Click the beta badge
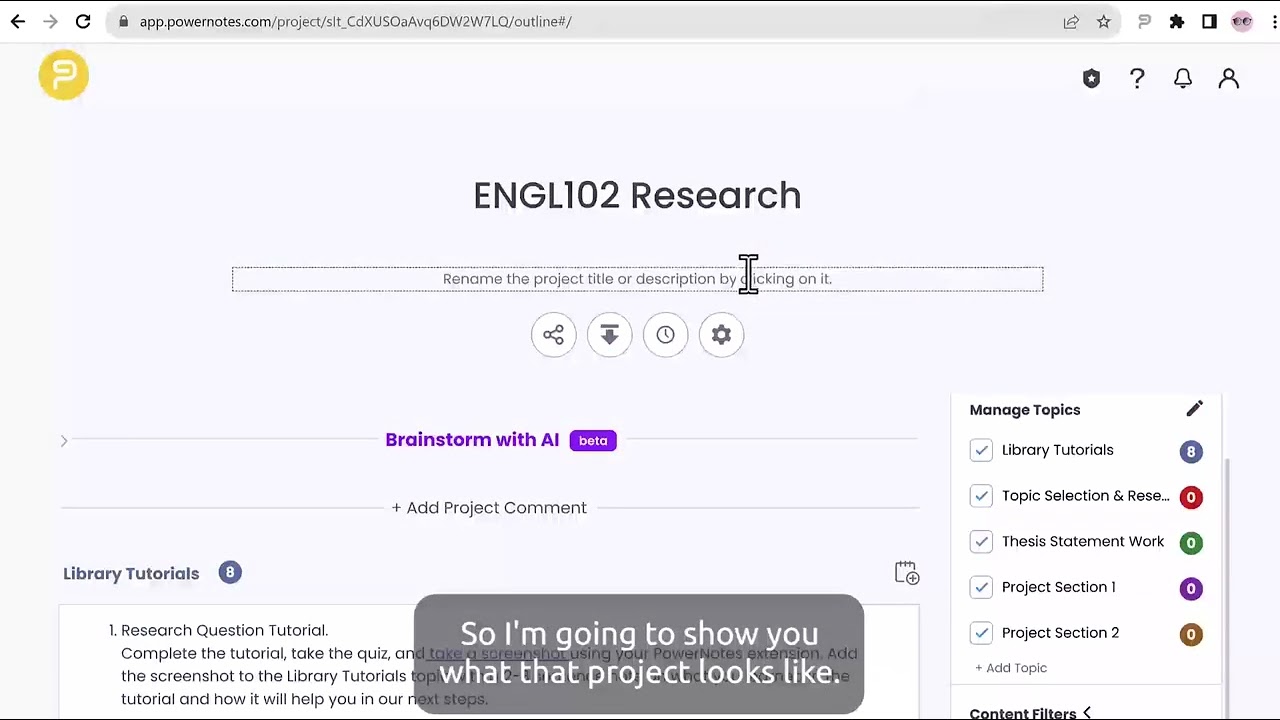Viewport: 1280px width, 720px height. pos(593,440)
